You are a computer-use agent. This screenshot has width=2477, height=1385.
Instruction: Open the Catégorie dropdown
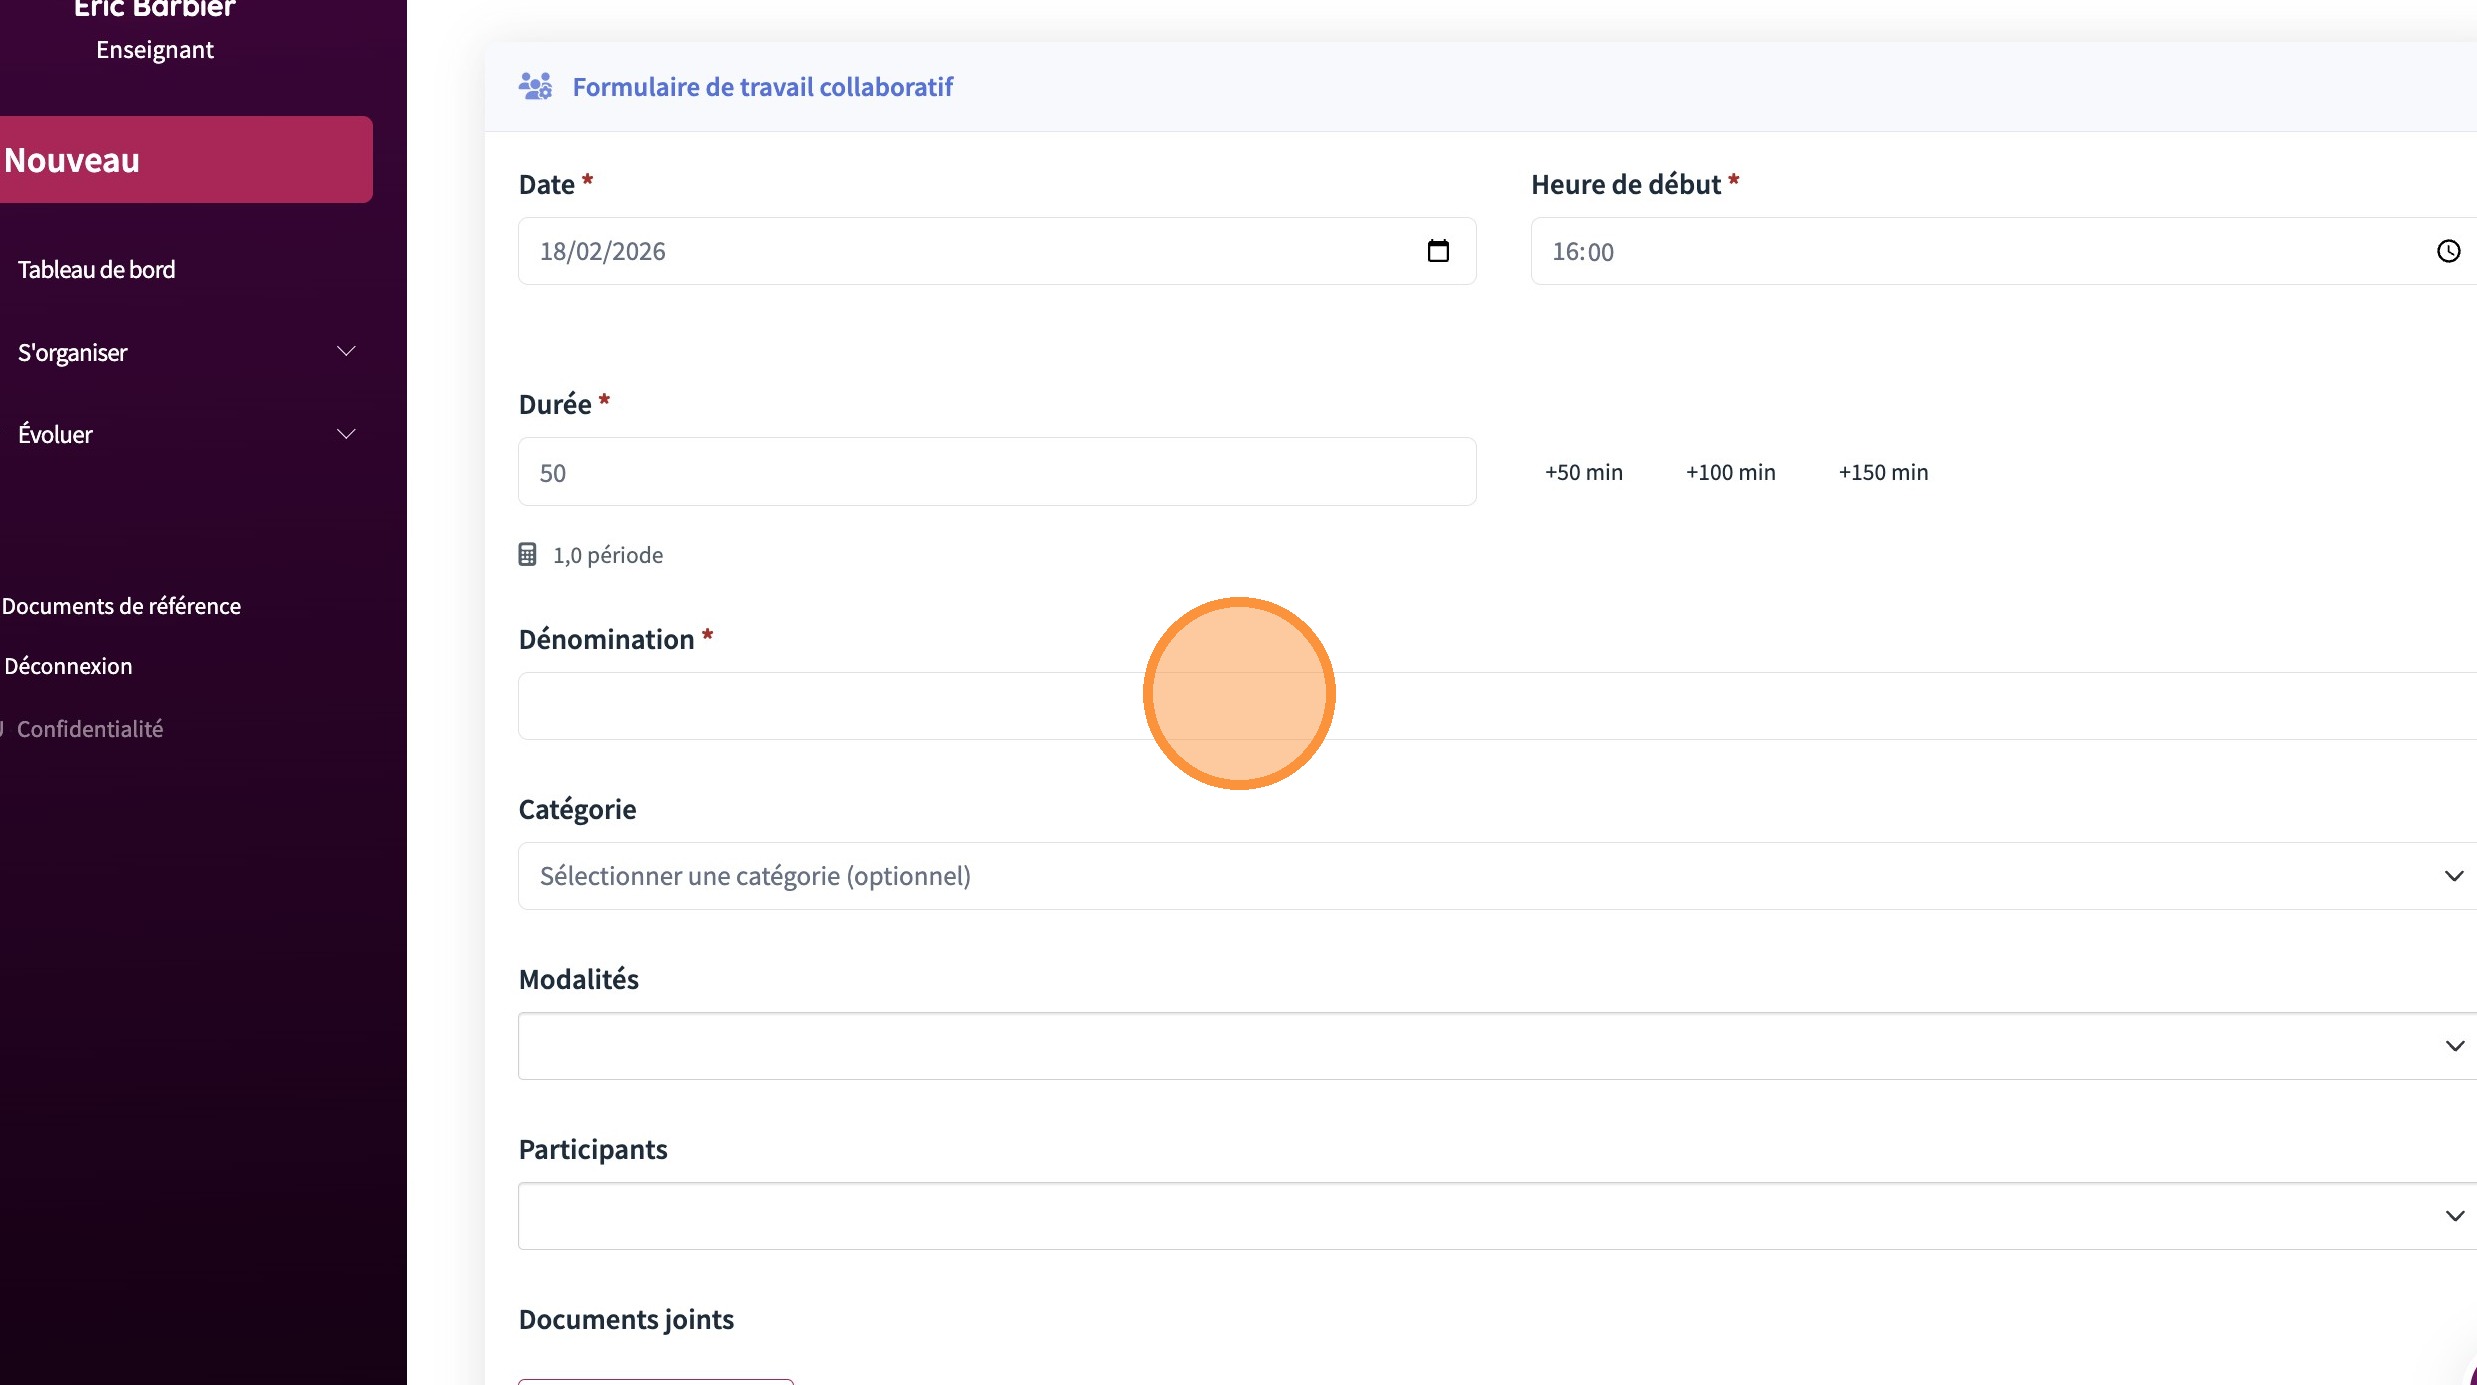(1495, 876)
